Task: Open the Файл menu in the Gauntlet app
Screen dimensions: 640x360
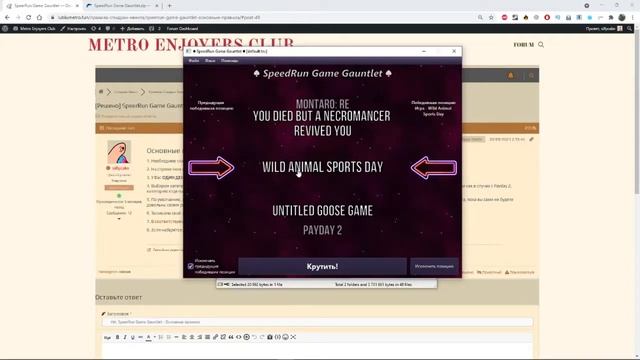Action: [193, 60]
